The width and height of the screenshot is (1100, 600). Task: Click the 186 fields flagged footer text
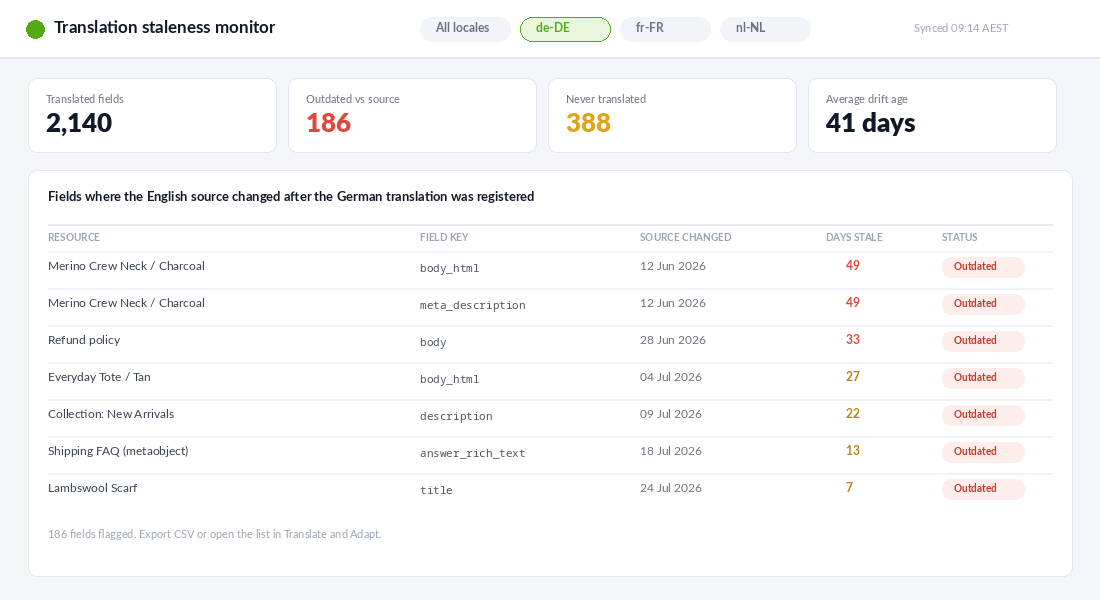(215, 534)
